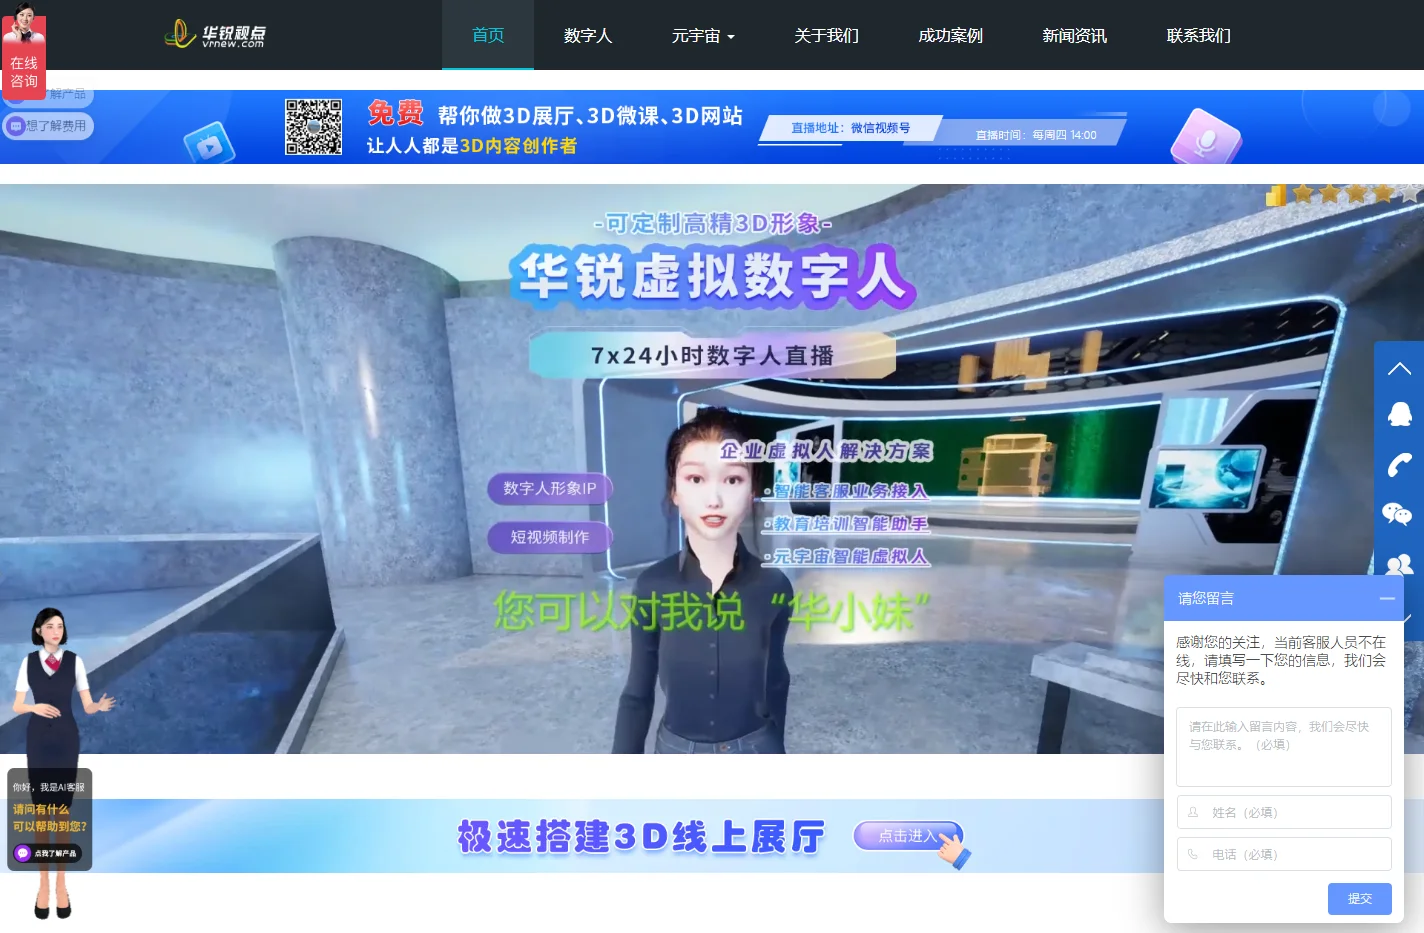The width and height of the screenshot is (1424, 933).
Task: Click the user group icon in sidebar
Action: click(1399, 564)
